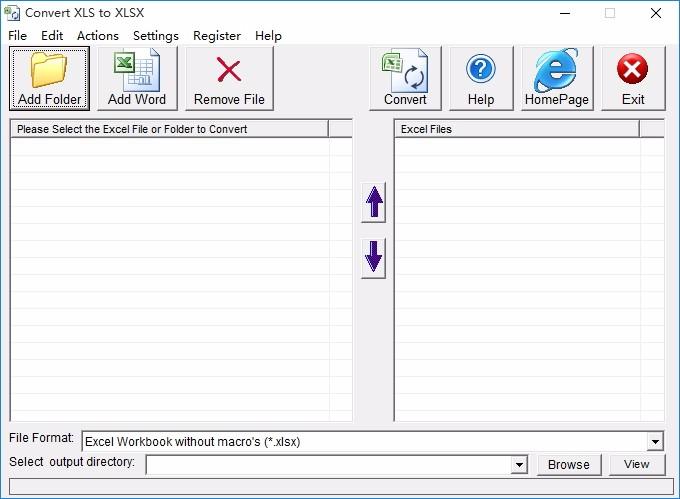Click the red Exit toolbar button
The image size is (680, 499).
(x=633, y=78)
